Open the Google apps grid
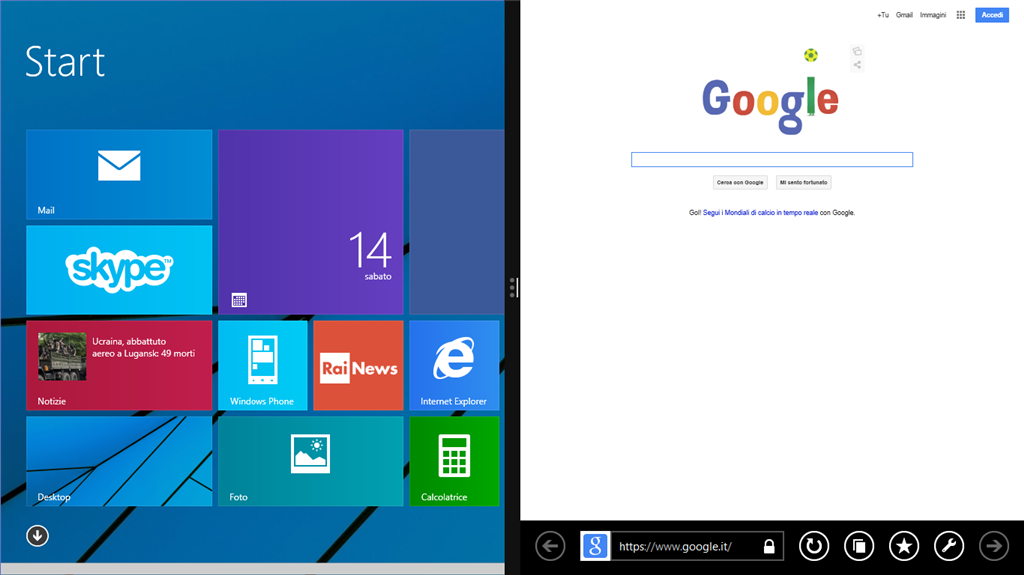The width and height of the screenshot is (1024, 575). click(961, 15)
